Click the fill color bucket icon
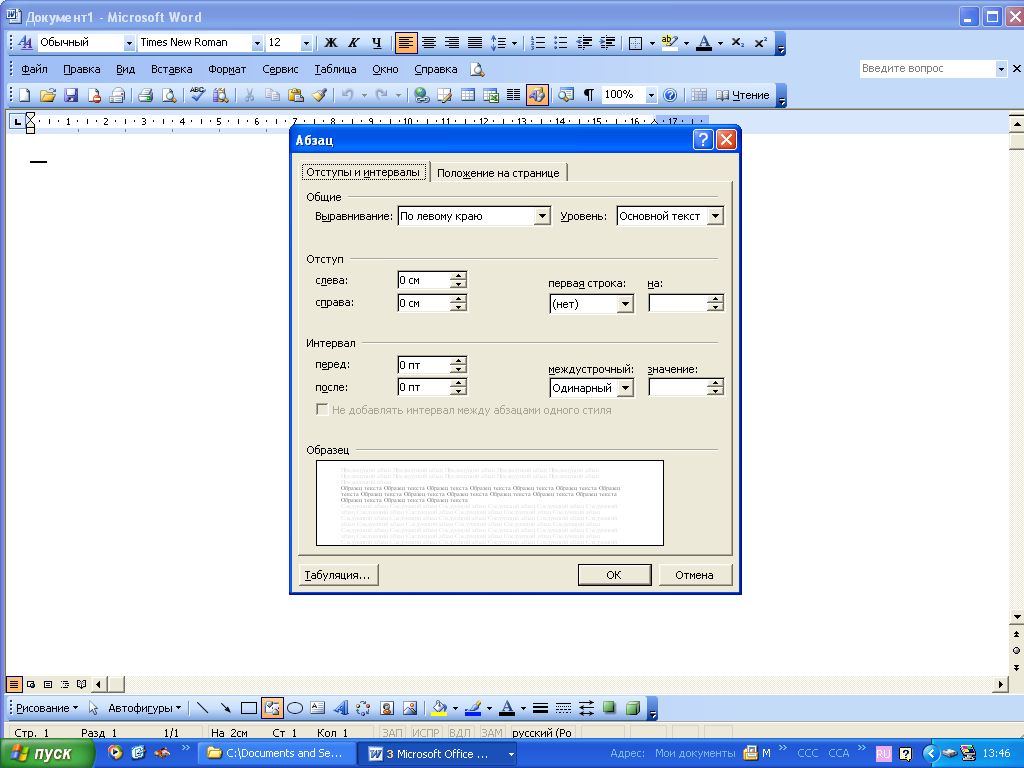 coord(440,708)
